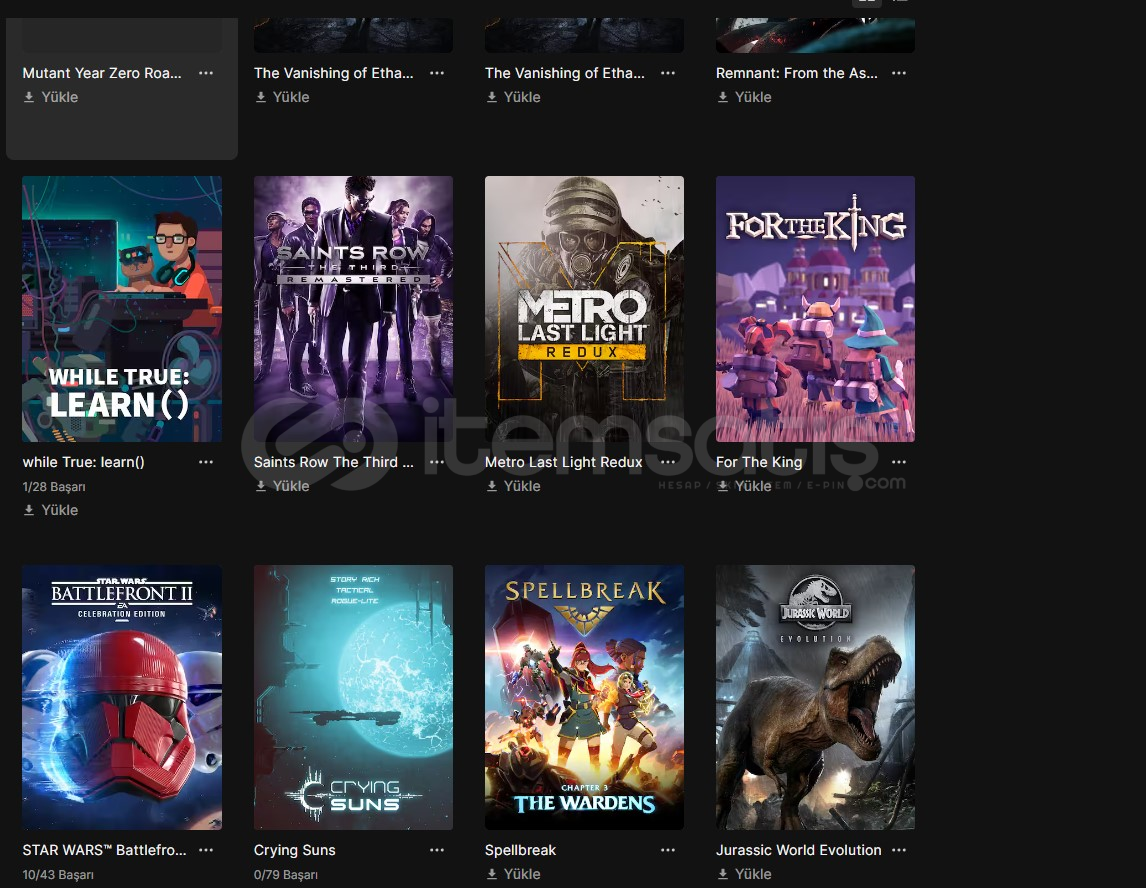
Task: Select the Crying Suns cover art
Action: pos(353,697)
